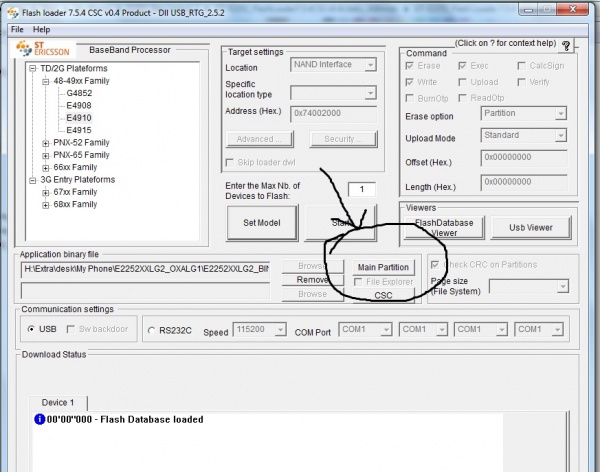
Task: Toggle the ReadOtp checkbox
Action: pyautogui.click(x=462, y=98)
